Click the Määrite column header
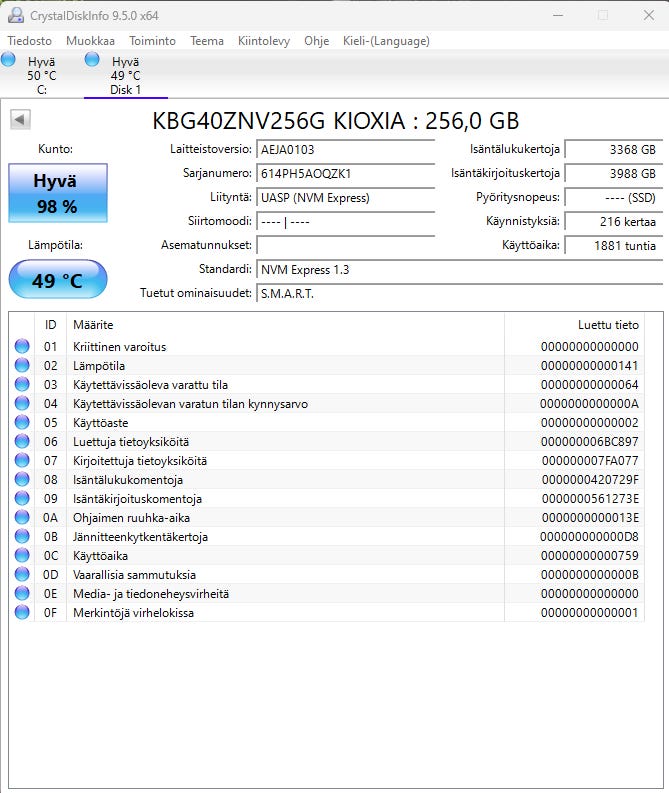The width and height of the screenshot is (669, 793). [x=285, y=325]
